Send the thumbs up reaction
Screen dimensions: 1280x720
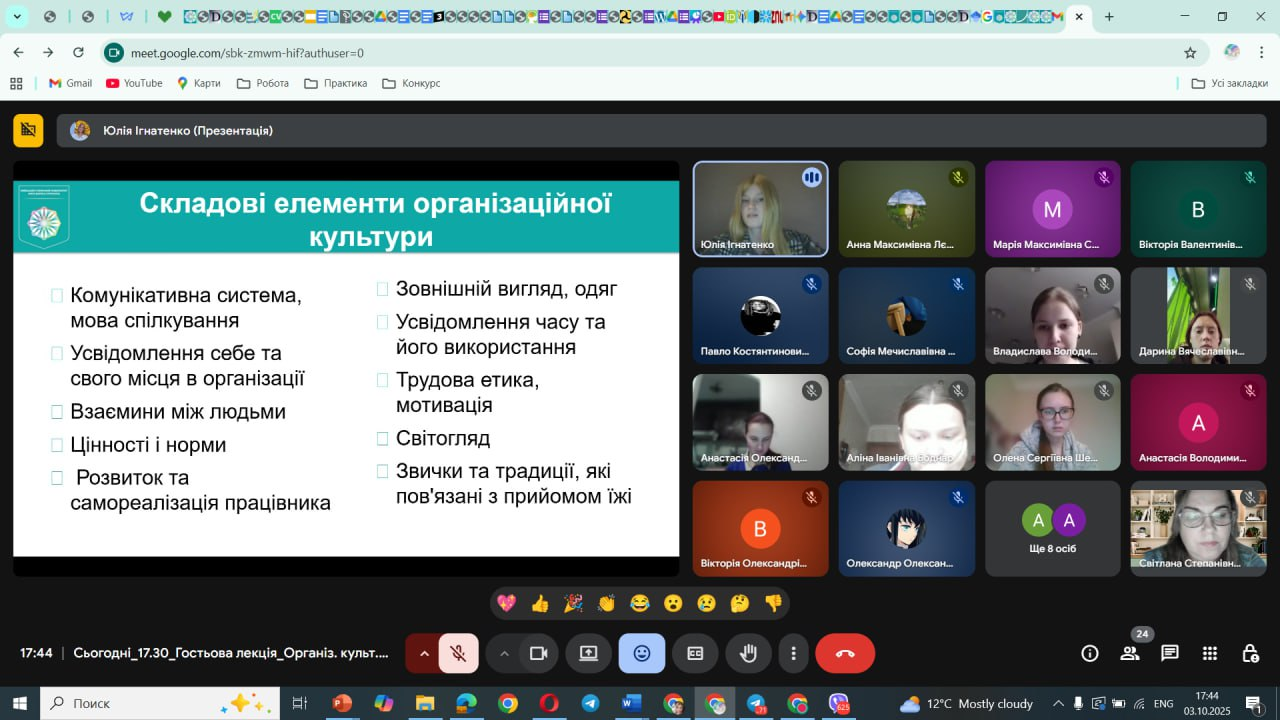tap(540, 603)
